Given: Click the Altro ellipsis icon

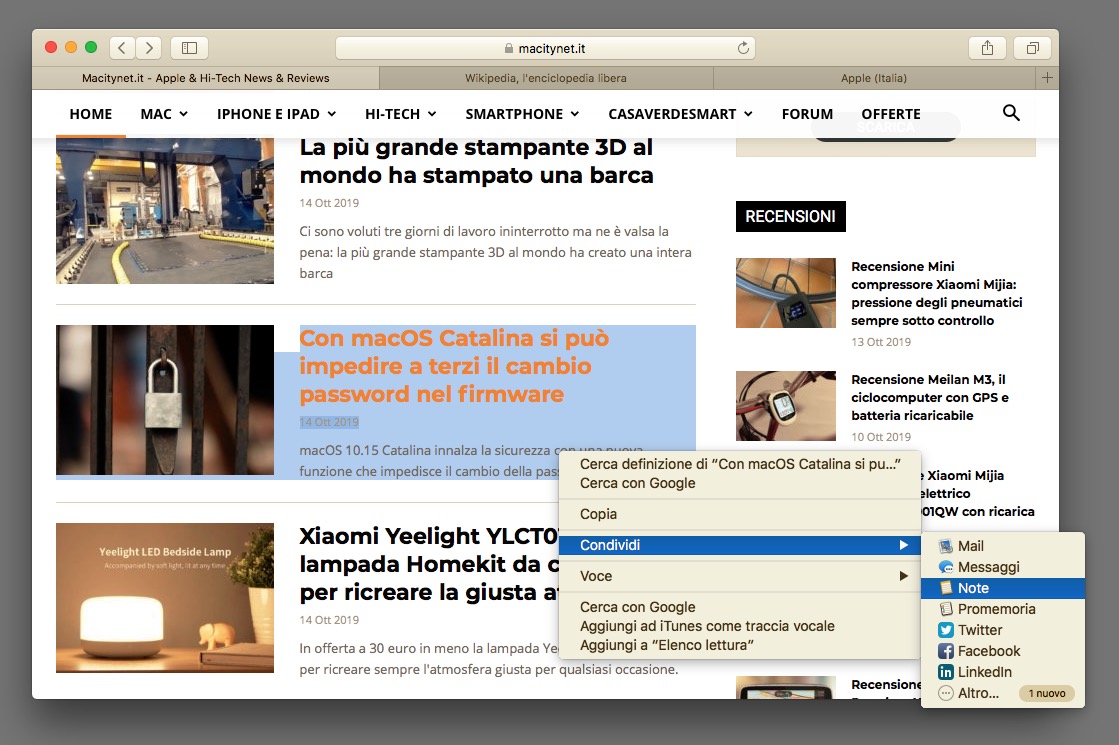Looking at the screenshot, I should click(x=946, y=693).
